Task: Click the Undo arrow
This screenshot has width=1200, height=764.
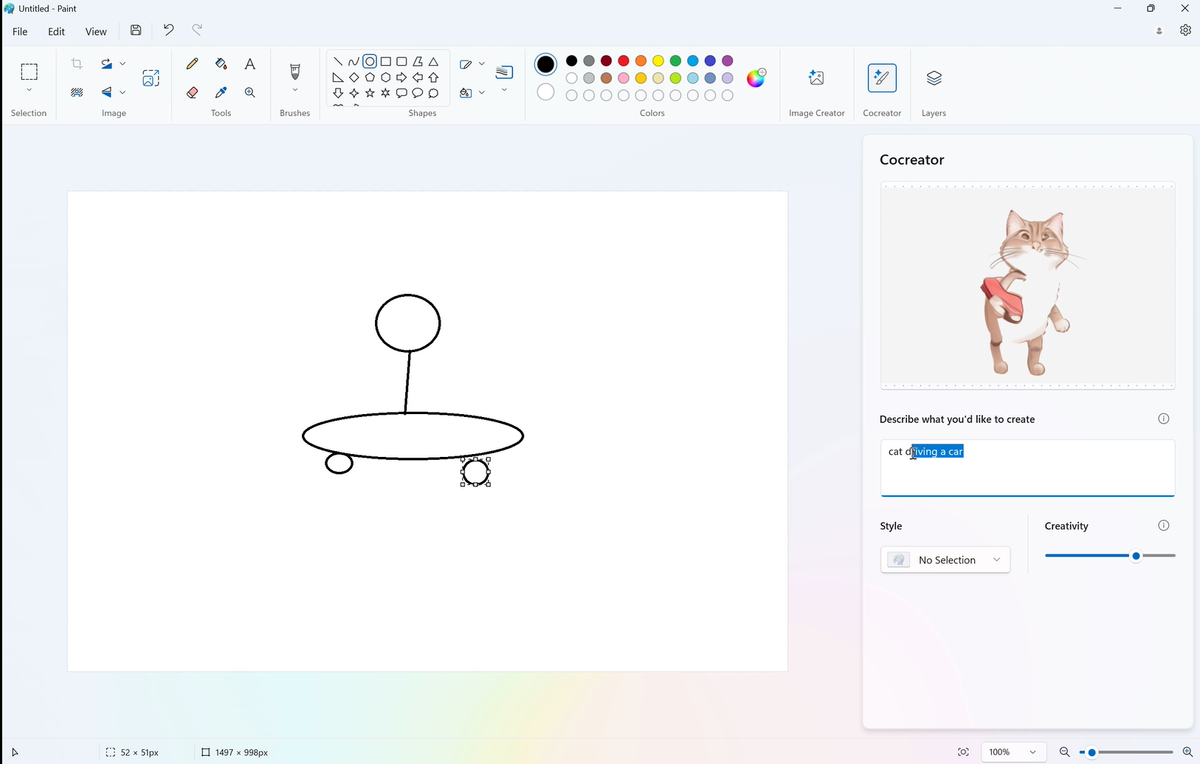Action: [x=168, y=31]
